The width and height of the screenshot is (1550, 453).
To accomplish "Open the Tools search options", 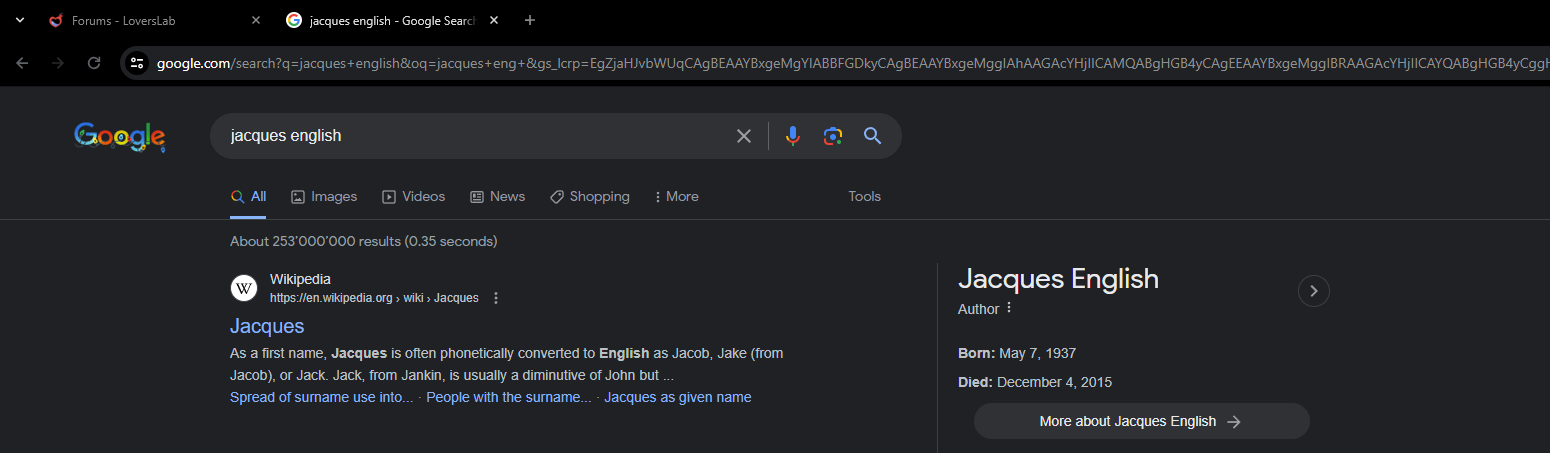I will [864, 196].
